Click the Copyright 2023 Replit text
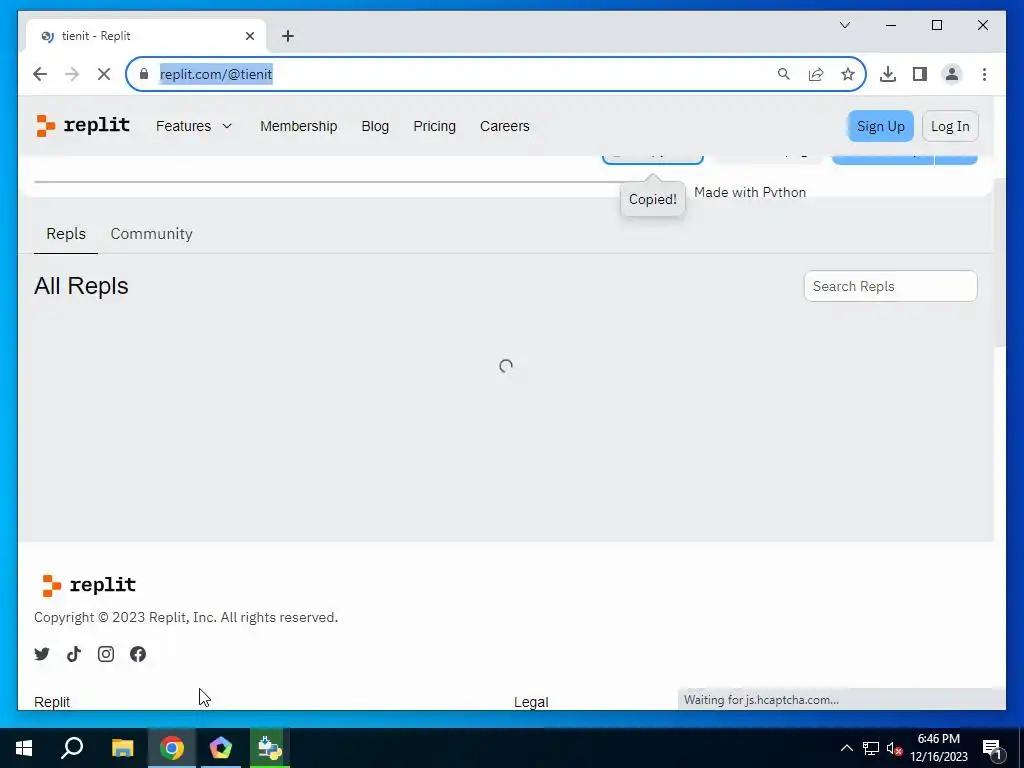Screen dimensions: 1024x768 coord(186,617)
